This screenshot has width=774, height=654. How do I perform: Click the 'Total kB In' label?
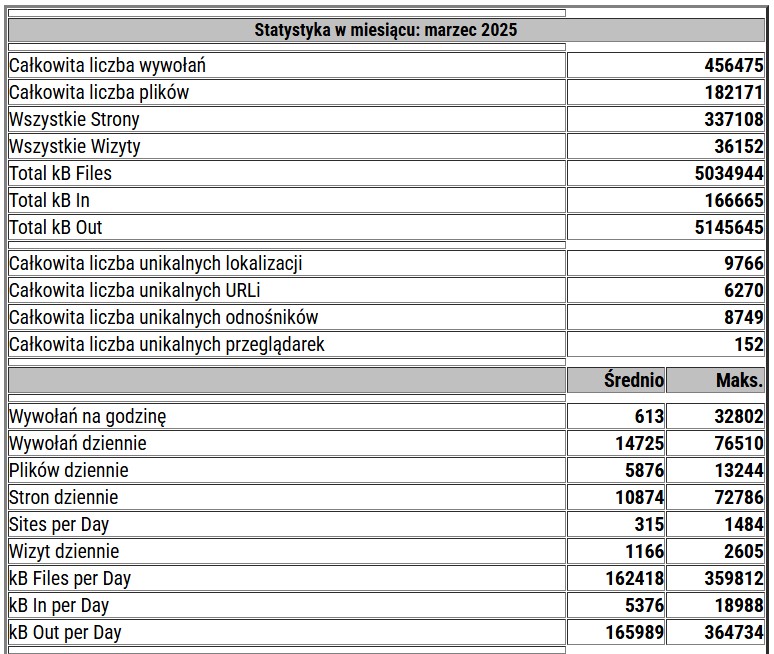click(49, 200)
